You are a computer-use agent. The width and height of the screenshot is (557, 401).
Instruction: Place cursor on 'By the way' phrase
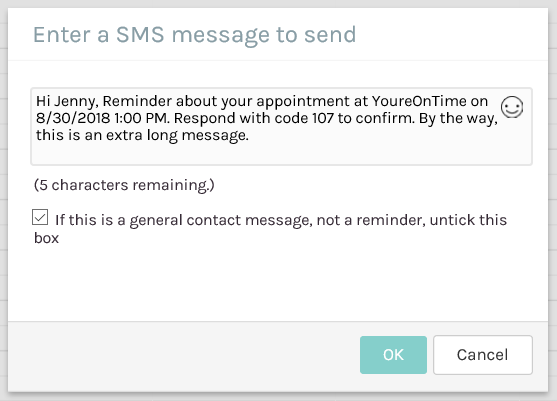pos(458,119)
